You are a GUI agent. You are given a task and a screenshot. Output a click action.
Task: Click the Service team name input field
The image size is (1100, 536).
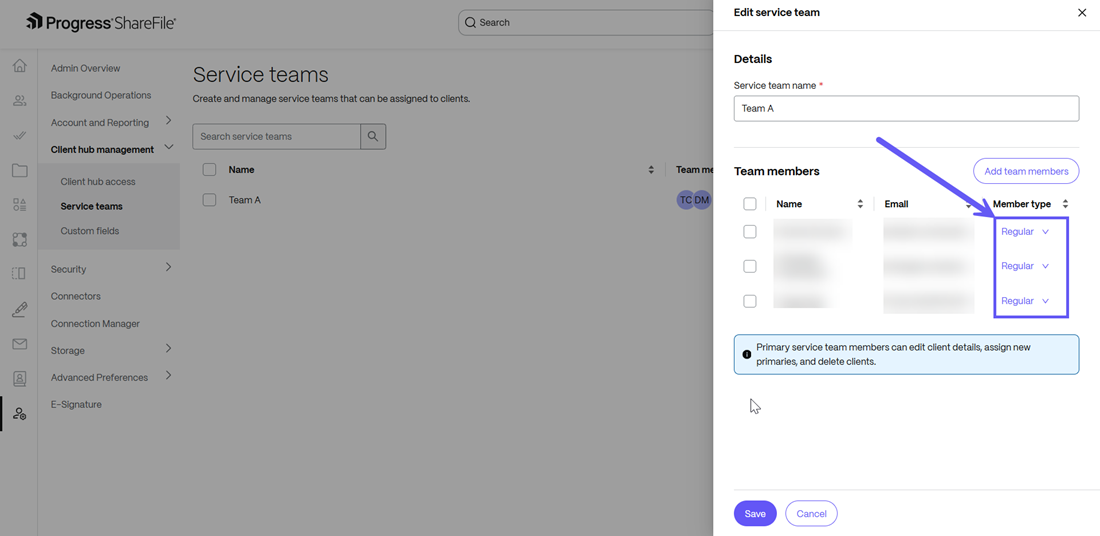click(905, 108)
